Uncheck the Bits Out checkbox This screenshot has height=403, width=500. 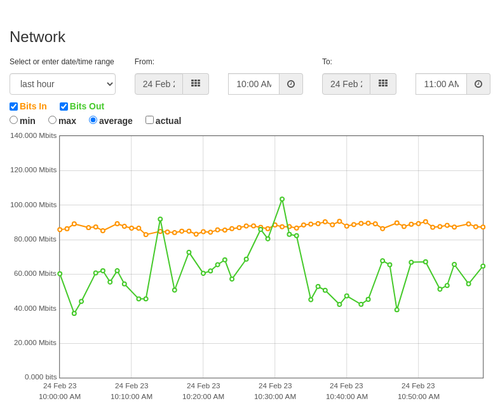[x=64, y=106]
